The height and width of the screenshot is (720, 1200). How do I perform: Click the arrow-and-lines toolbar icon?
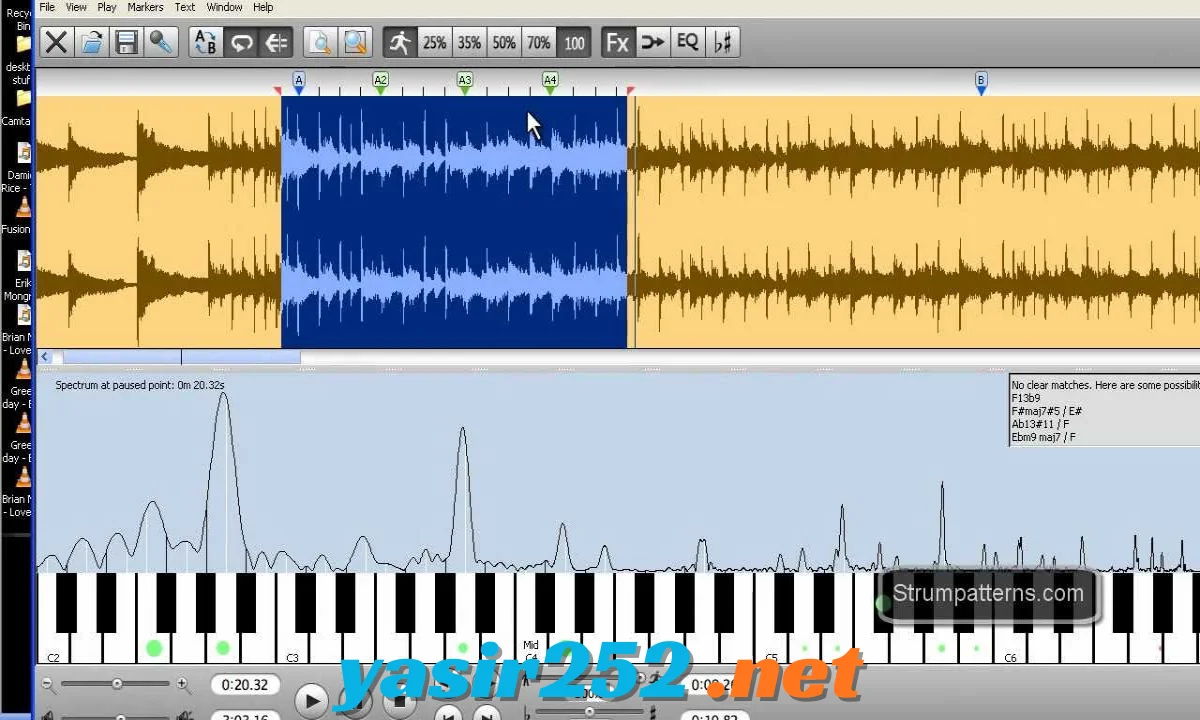(x=275, y=42)
